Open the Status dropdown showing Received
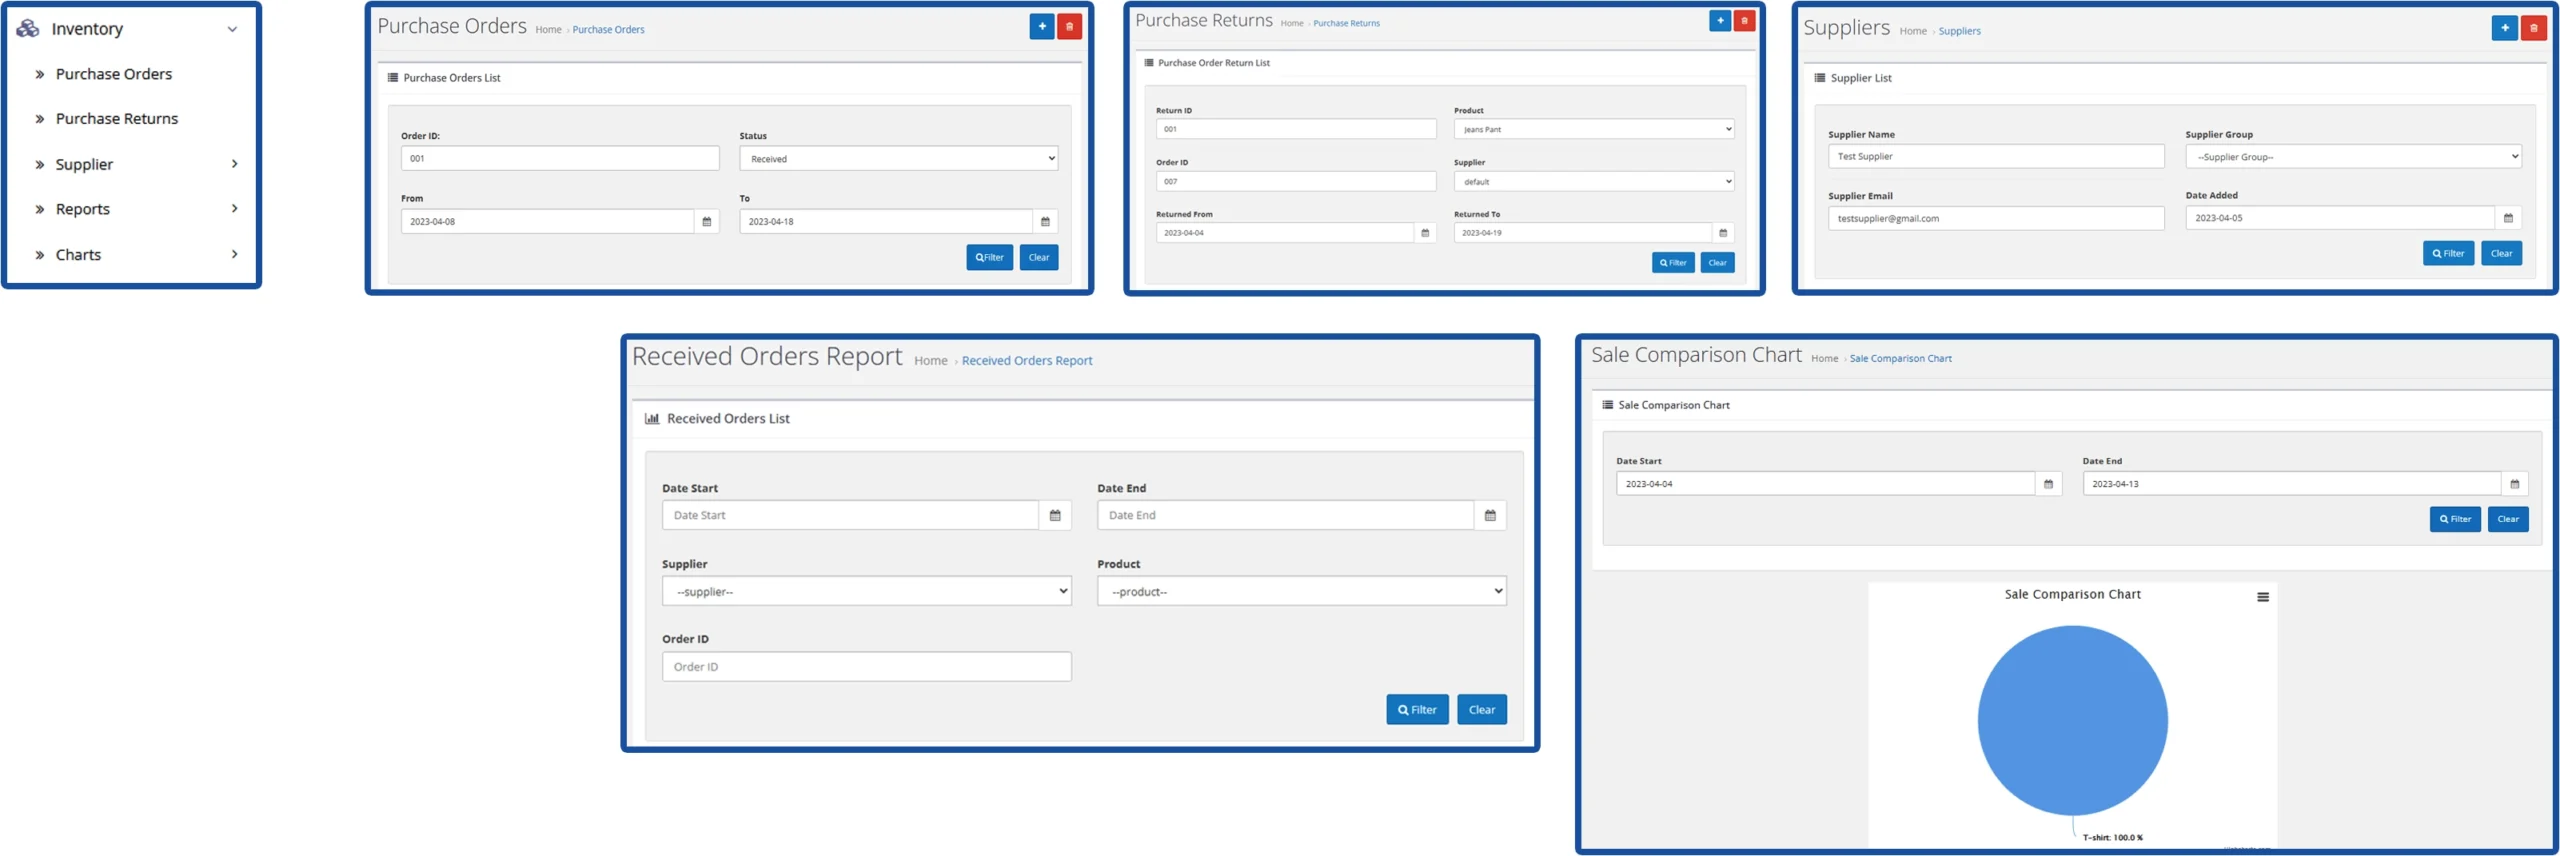This screenshot has width=2560, height=856. pyautogui.click(x=897, y=159)
